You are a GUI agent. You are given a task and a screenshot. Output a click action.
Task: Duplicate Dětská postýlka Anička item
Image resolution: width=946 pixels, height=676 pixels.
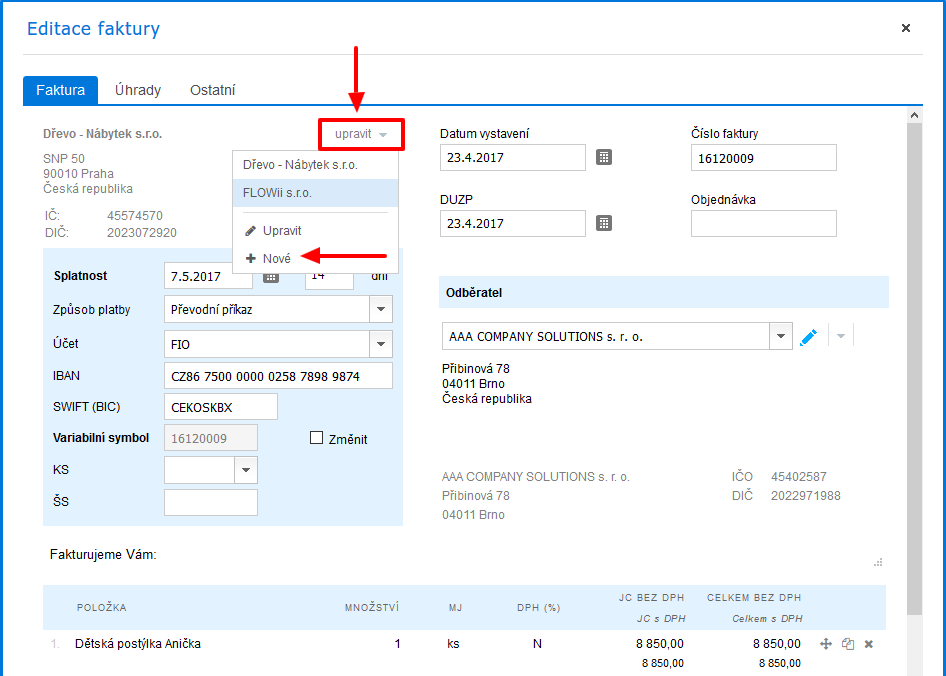[848, 644]
